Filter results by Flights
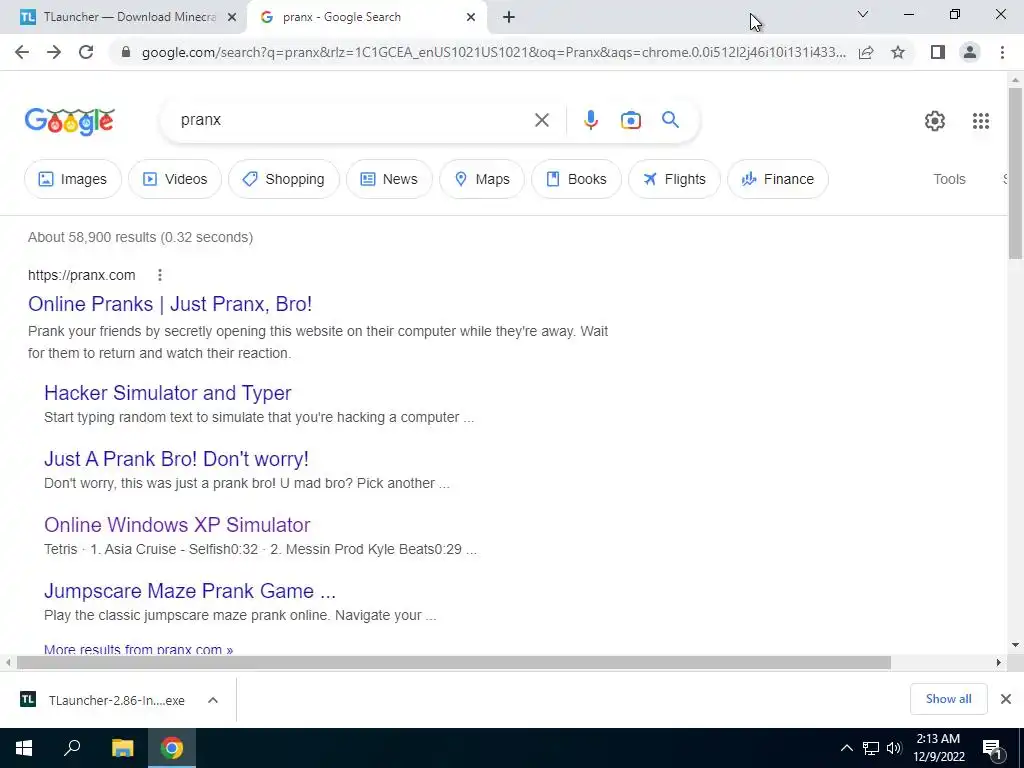 click(x=674, y=179)
